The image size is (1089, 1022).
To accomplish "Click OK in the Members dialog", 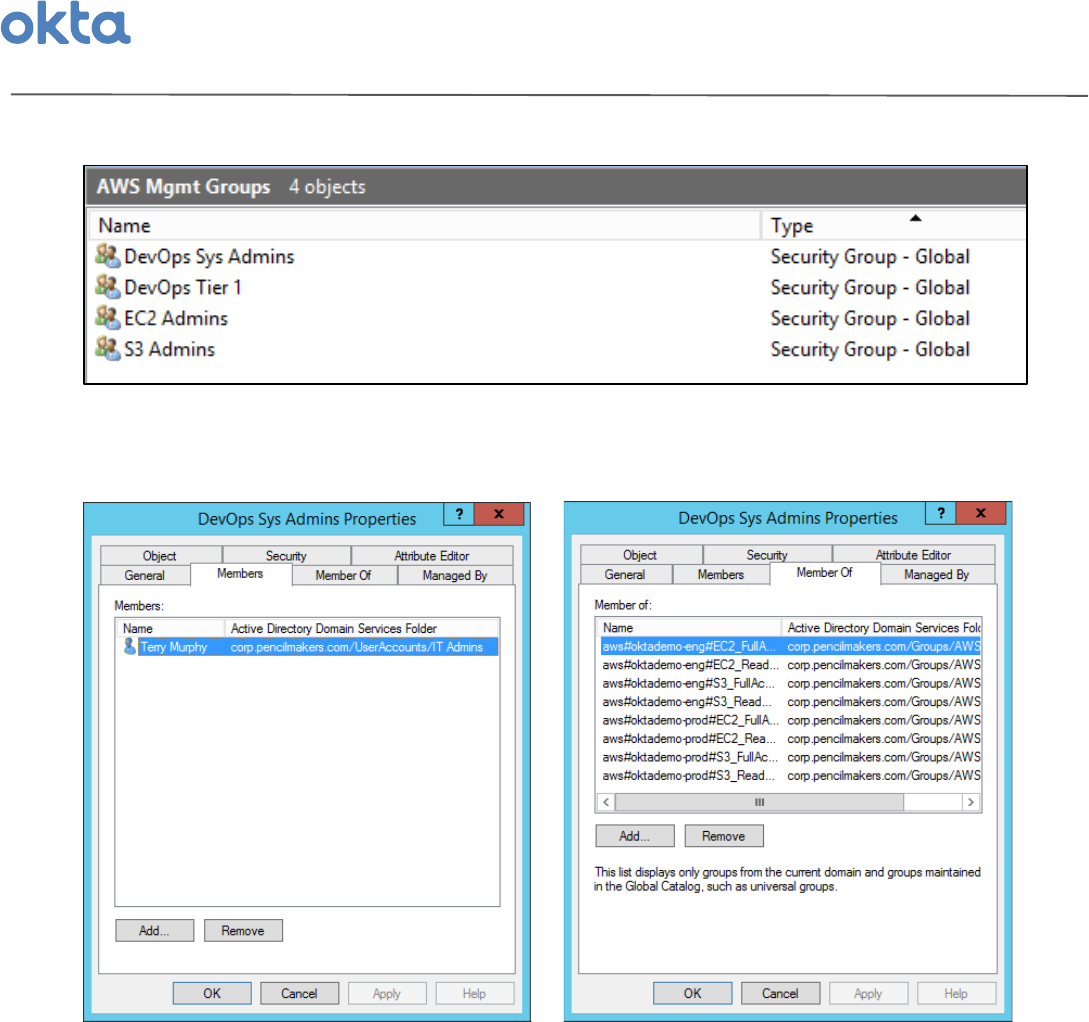I will click(x=213, y=994).
